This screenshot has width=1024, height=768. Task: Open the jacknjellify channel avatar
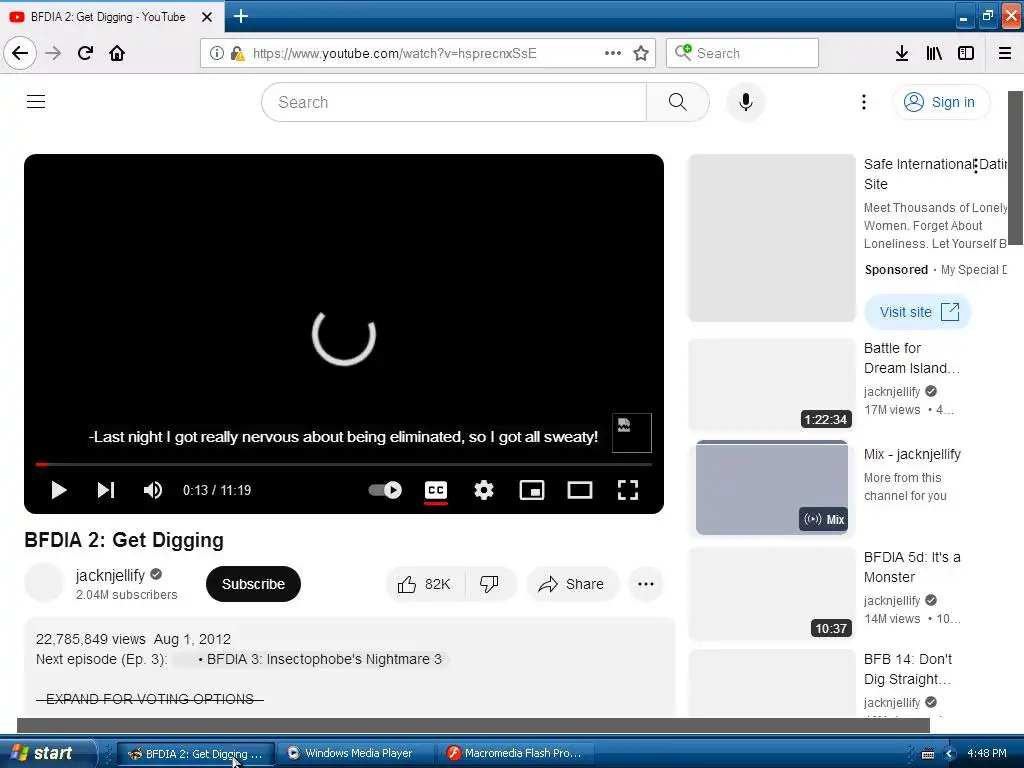pyautogui.click(x=44, y=583)
